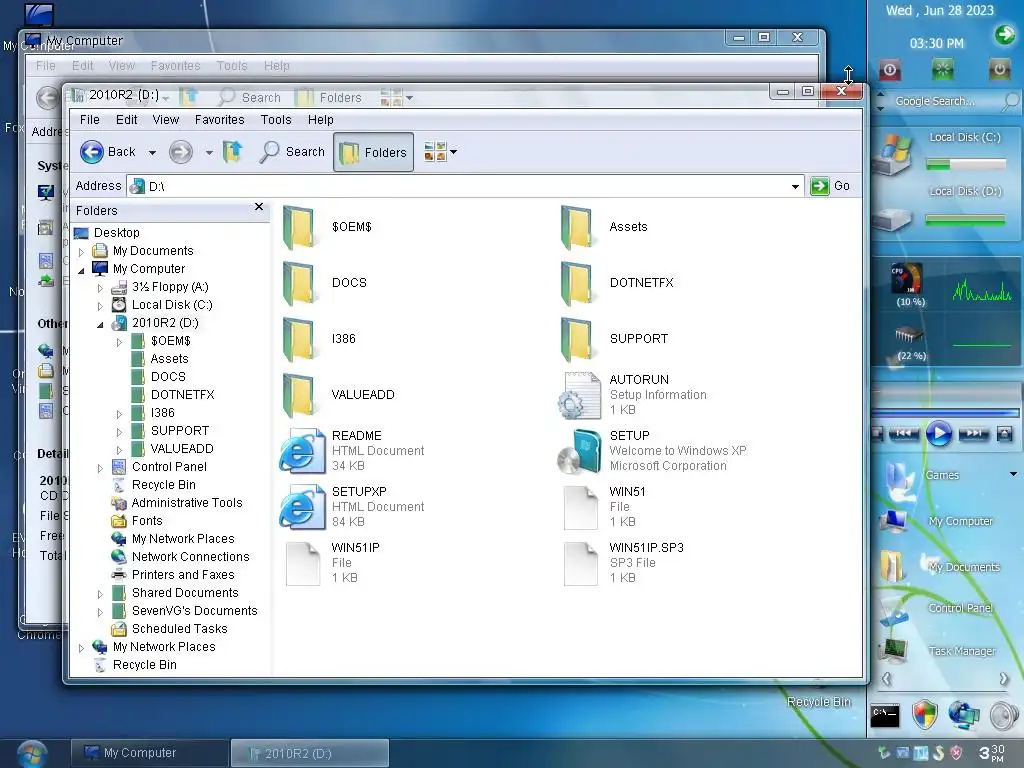Screen dimensions: 1024x768
Task: Select the $OEM$ folder icon
Action: [299, 227]
